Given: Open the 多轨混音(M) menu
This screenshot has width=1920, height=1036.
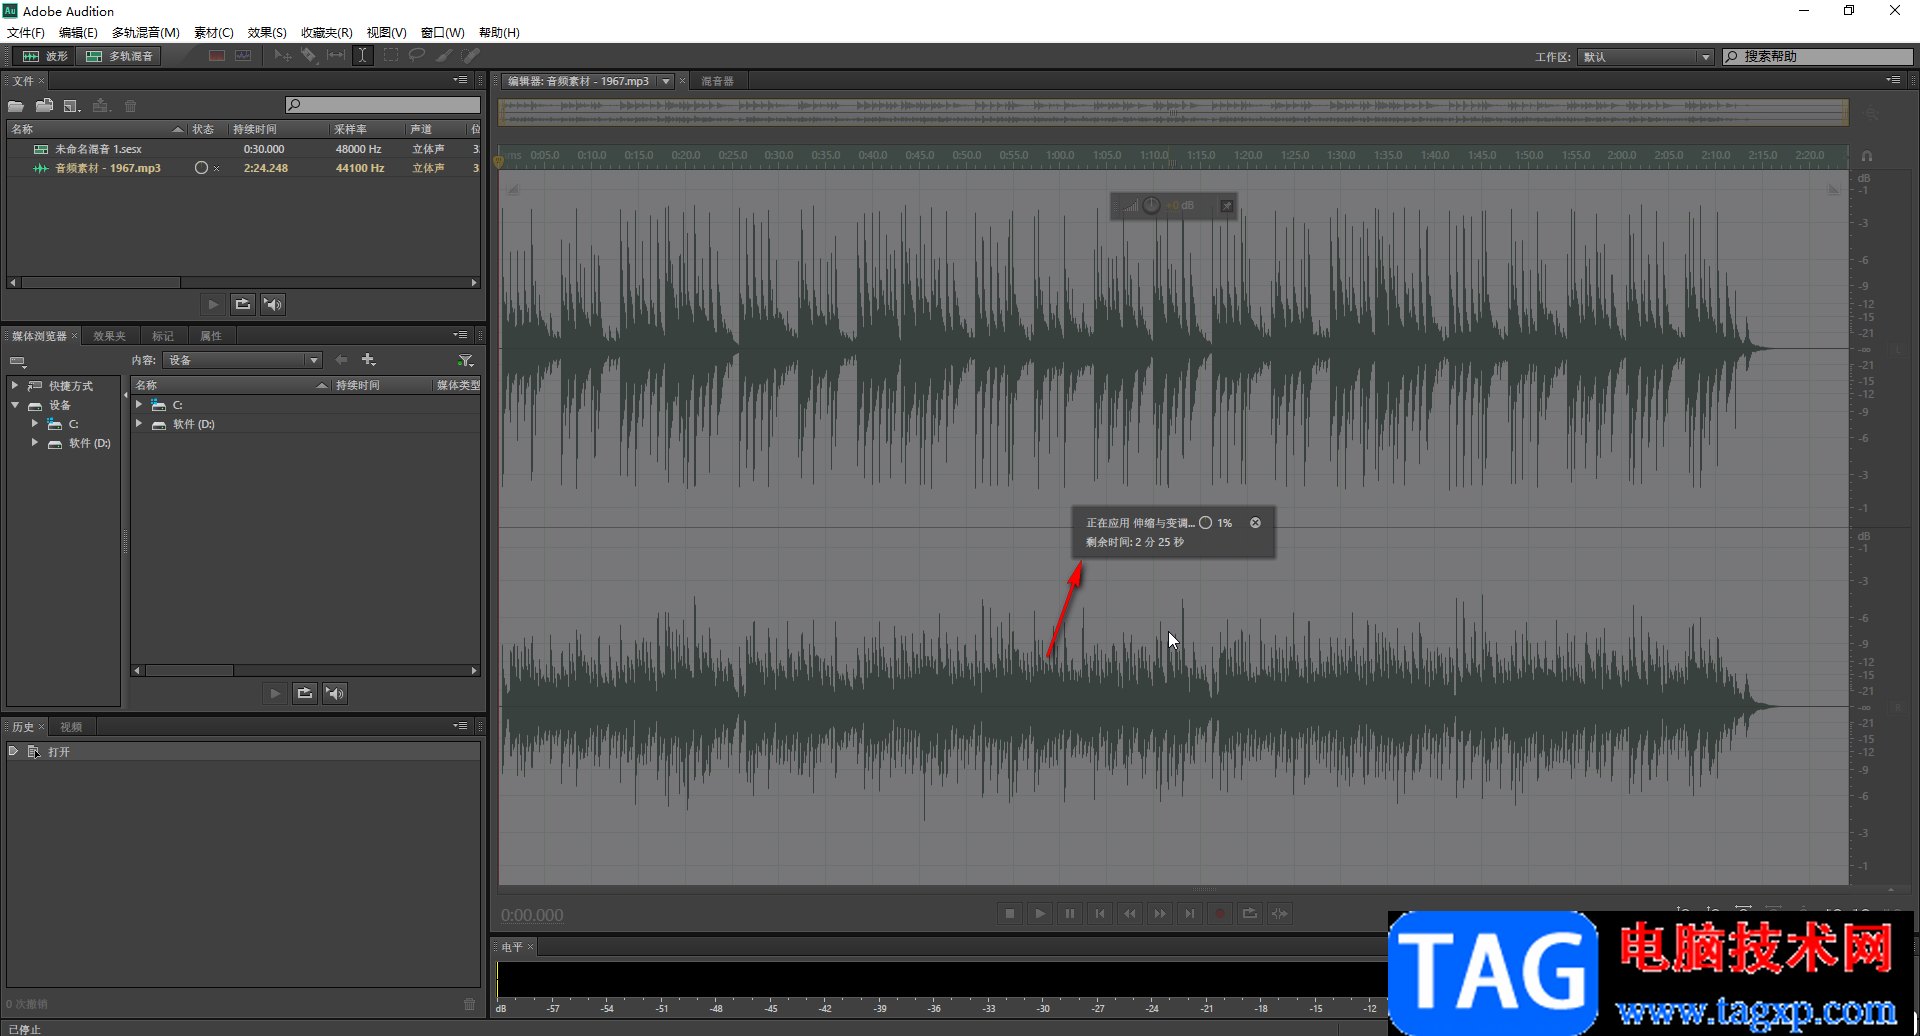Looking at the screenshot, I should (x=146, y=33).
